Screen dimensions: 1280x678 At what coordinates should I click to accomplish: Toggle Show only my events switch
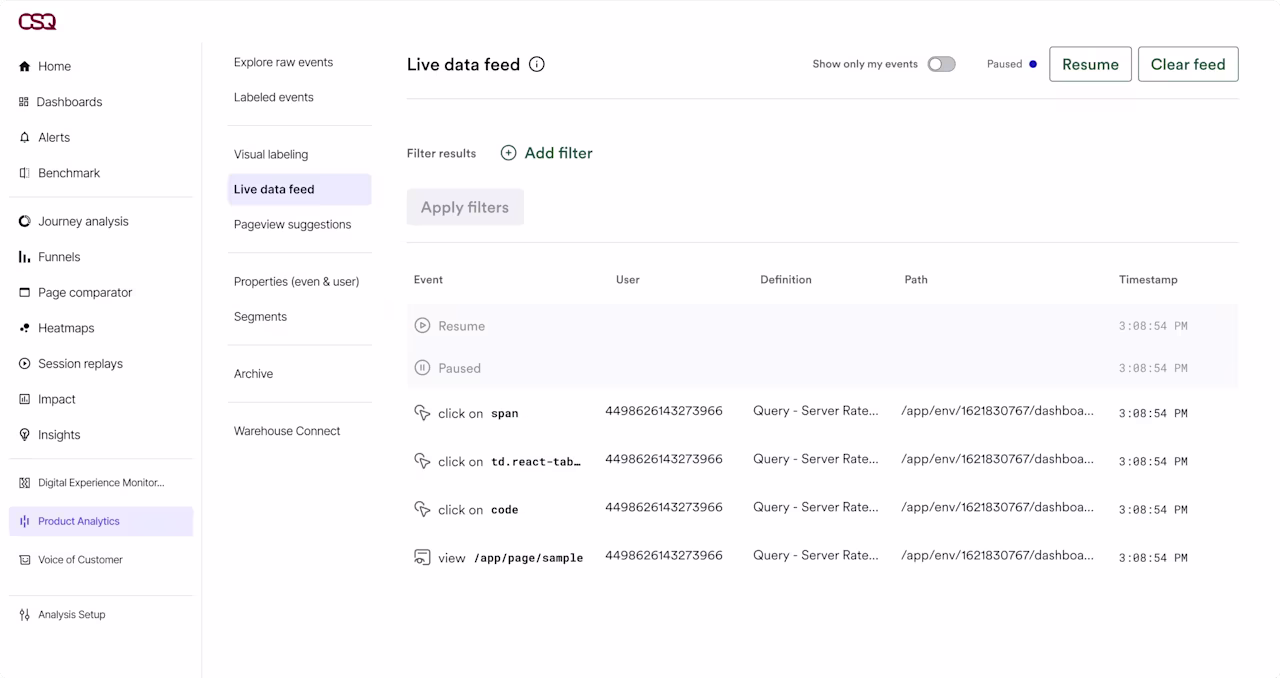tap(941, 64)
